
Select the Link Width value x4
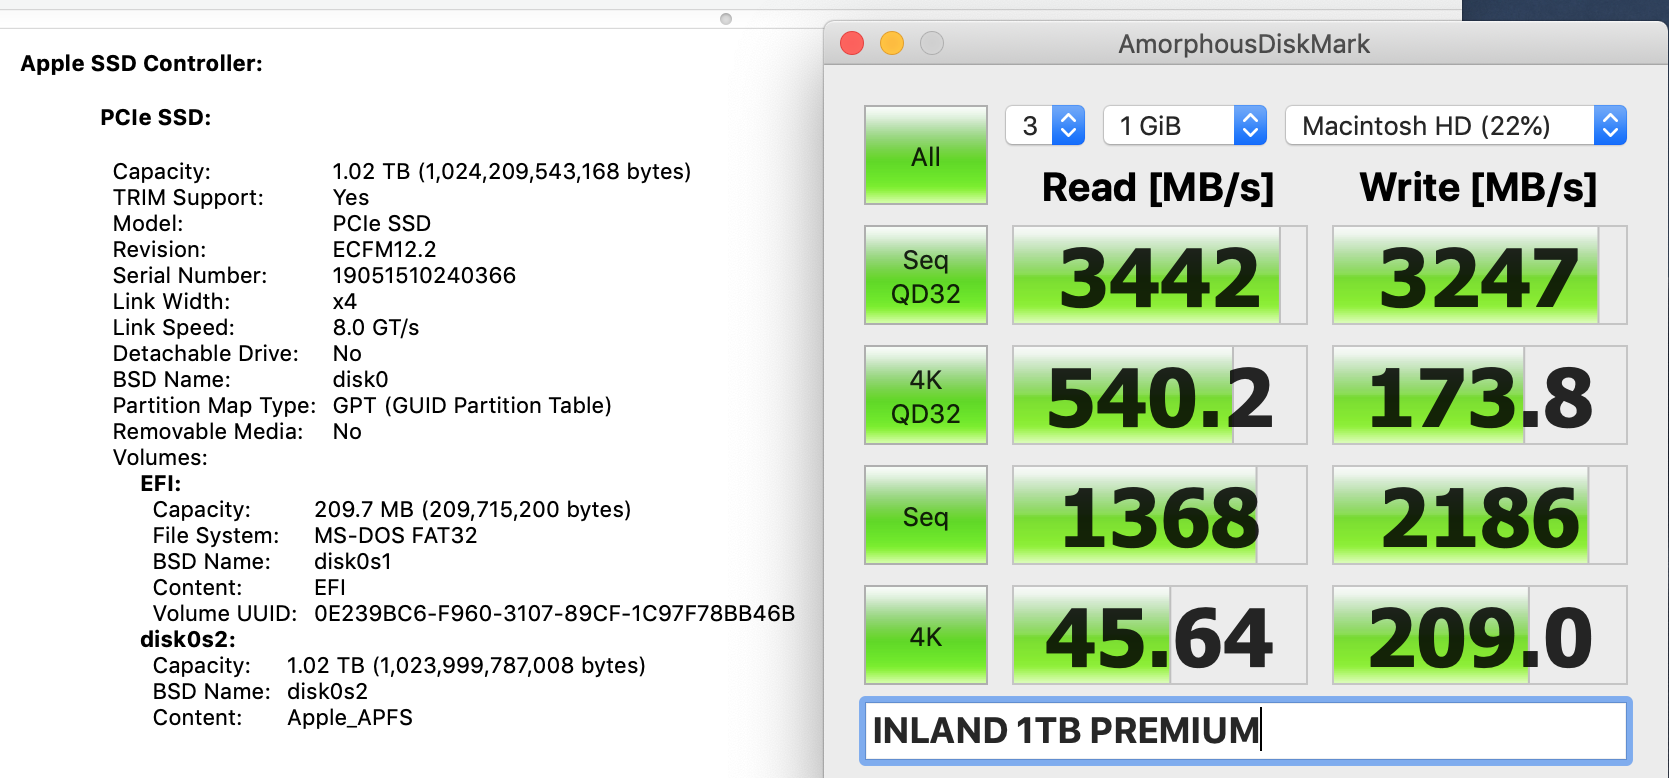coord(344,301)
